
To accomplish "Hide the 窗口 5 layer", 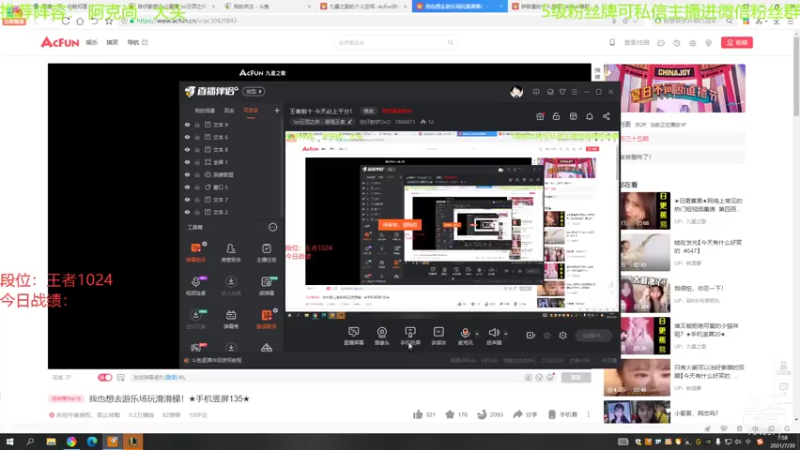I will coord(187,187).
